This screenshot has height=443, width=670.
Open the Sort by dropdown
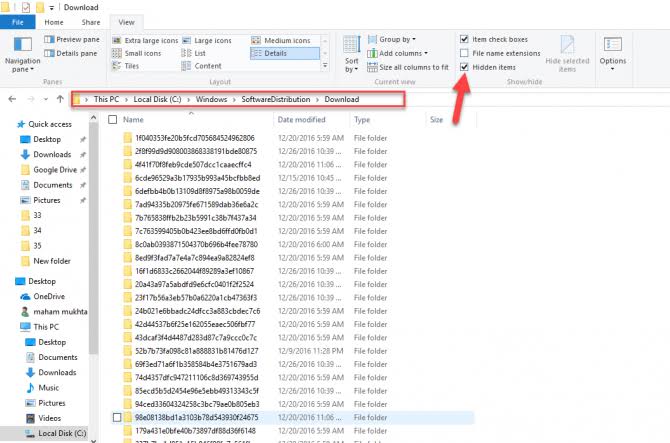[352, 54]
